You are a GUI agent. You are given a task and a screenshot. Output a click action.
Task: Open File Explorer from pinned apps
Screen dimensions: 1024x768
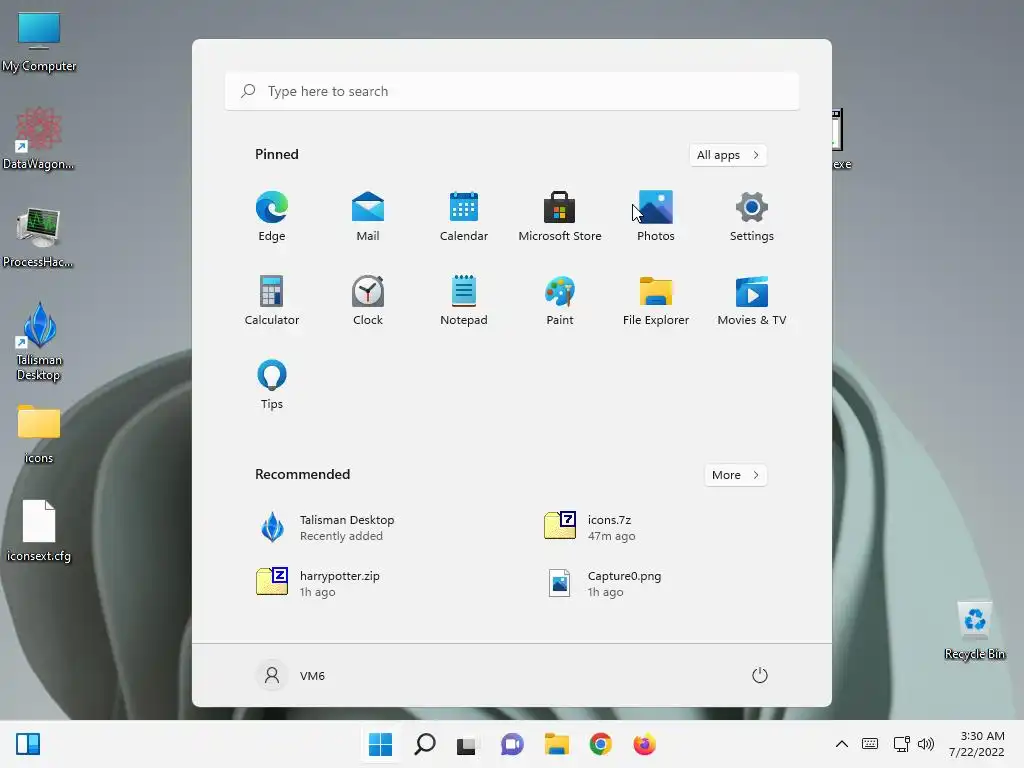pyautogui.click(x=656, y=300)
